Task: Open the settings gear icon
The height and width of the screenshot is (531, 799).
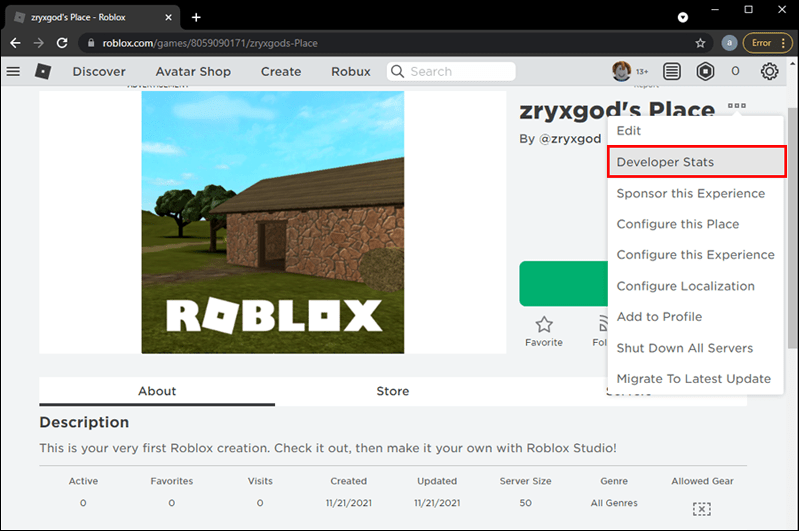Action: (x=769, y=71)
